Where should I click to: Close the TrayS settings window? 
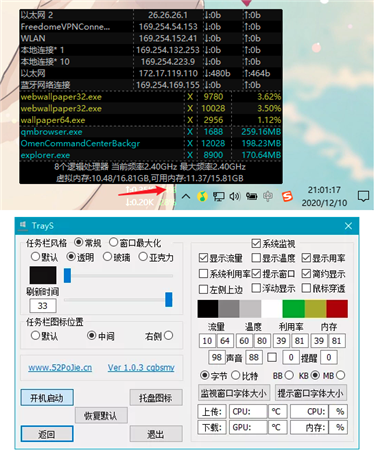[348, 226]
